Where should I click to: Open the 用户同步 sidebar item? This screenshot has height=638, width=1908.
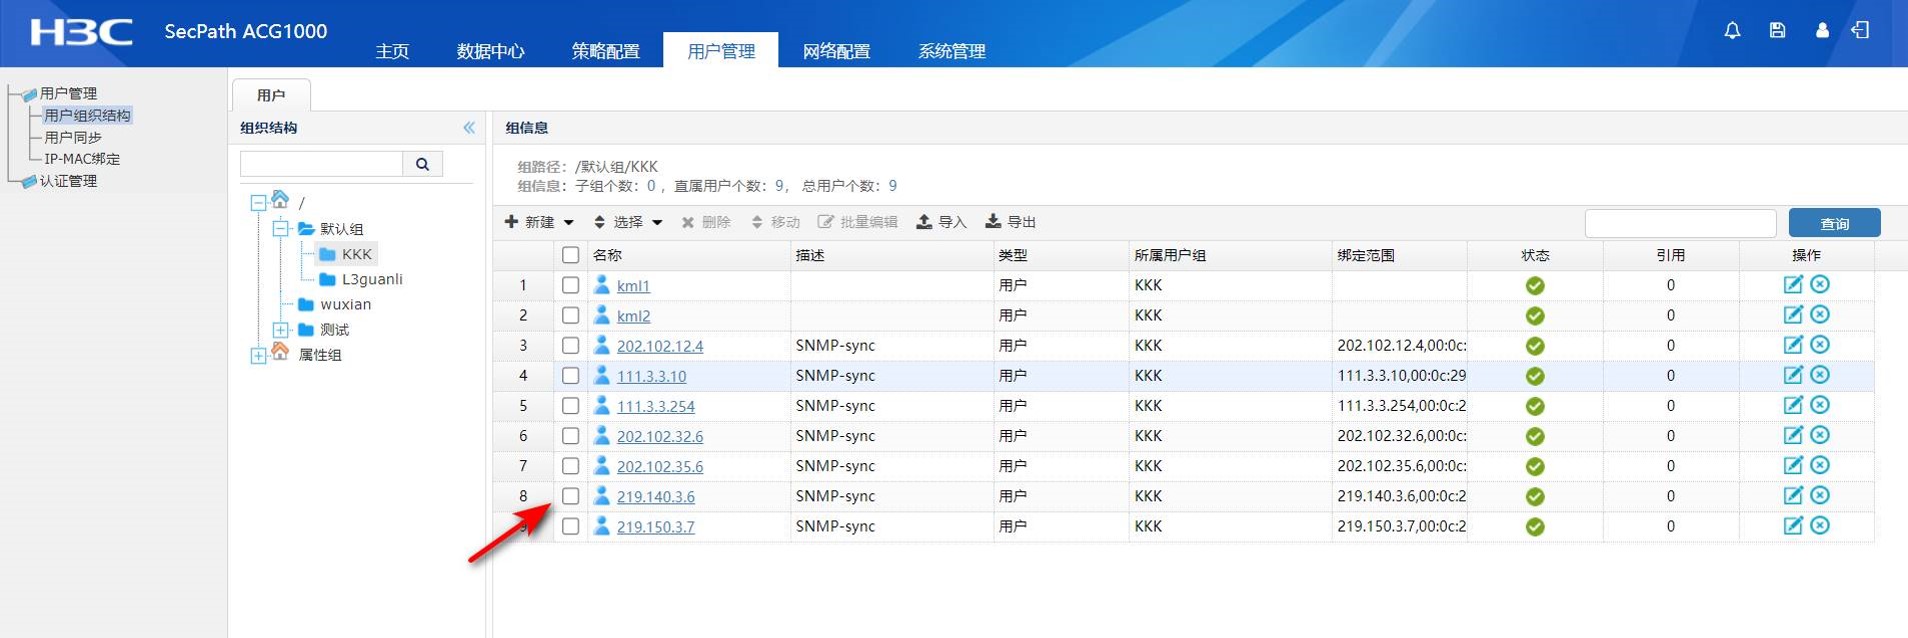click(x=73, y=137)
